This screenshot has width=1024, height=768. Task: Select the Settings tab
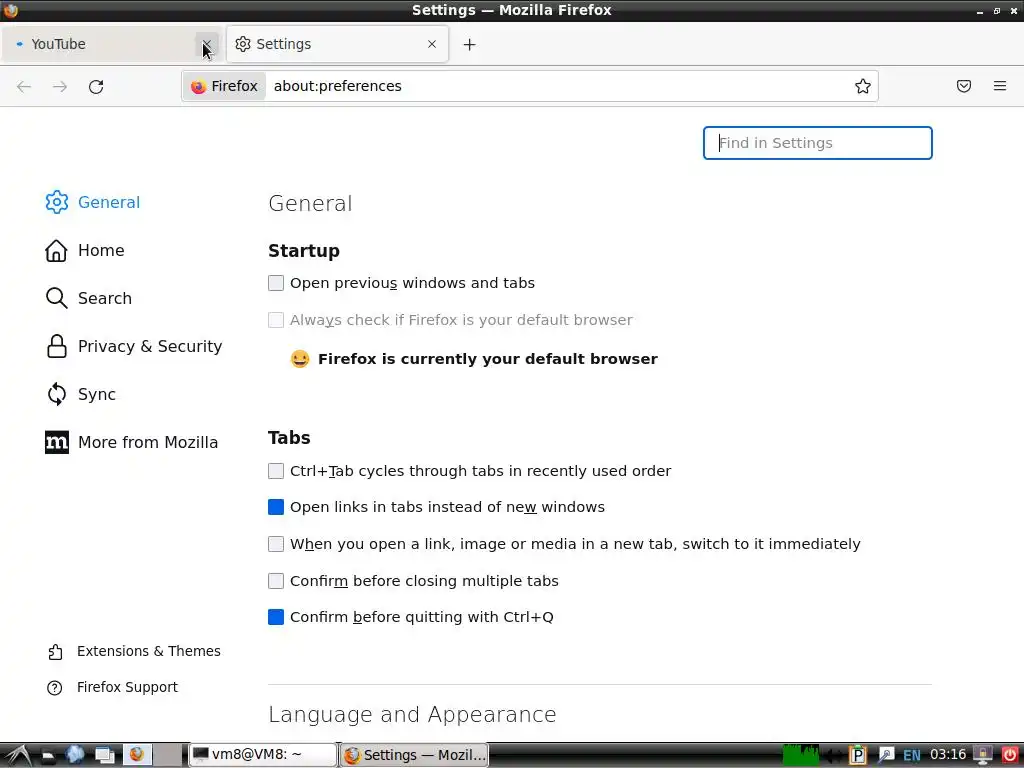(337, 44)
